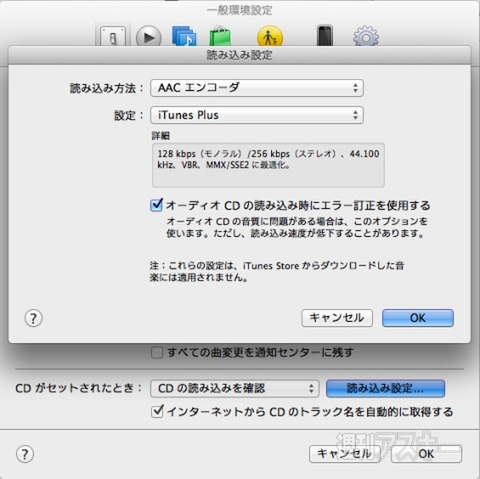Toggle error correction for audio CD import
Viewport: 480px width, 479px height.
[156, 205]
